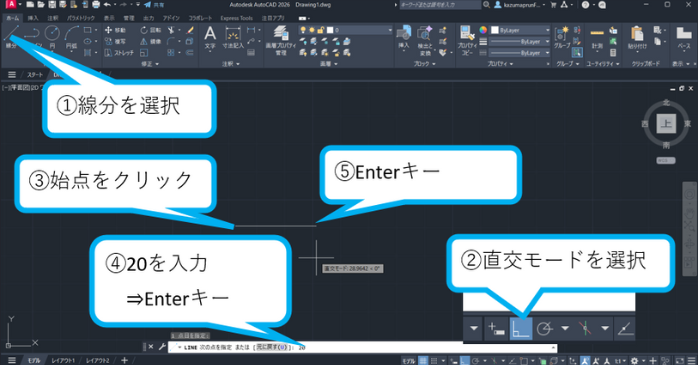Viewport: 698px width, 365px height.
Task: Select the 鏡像 (Mirror) tool
Action: (150, 41)
